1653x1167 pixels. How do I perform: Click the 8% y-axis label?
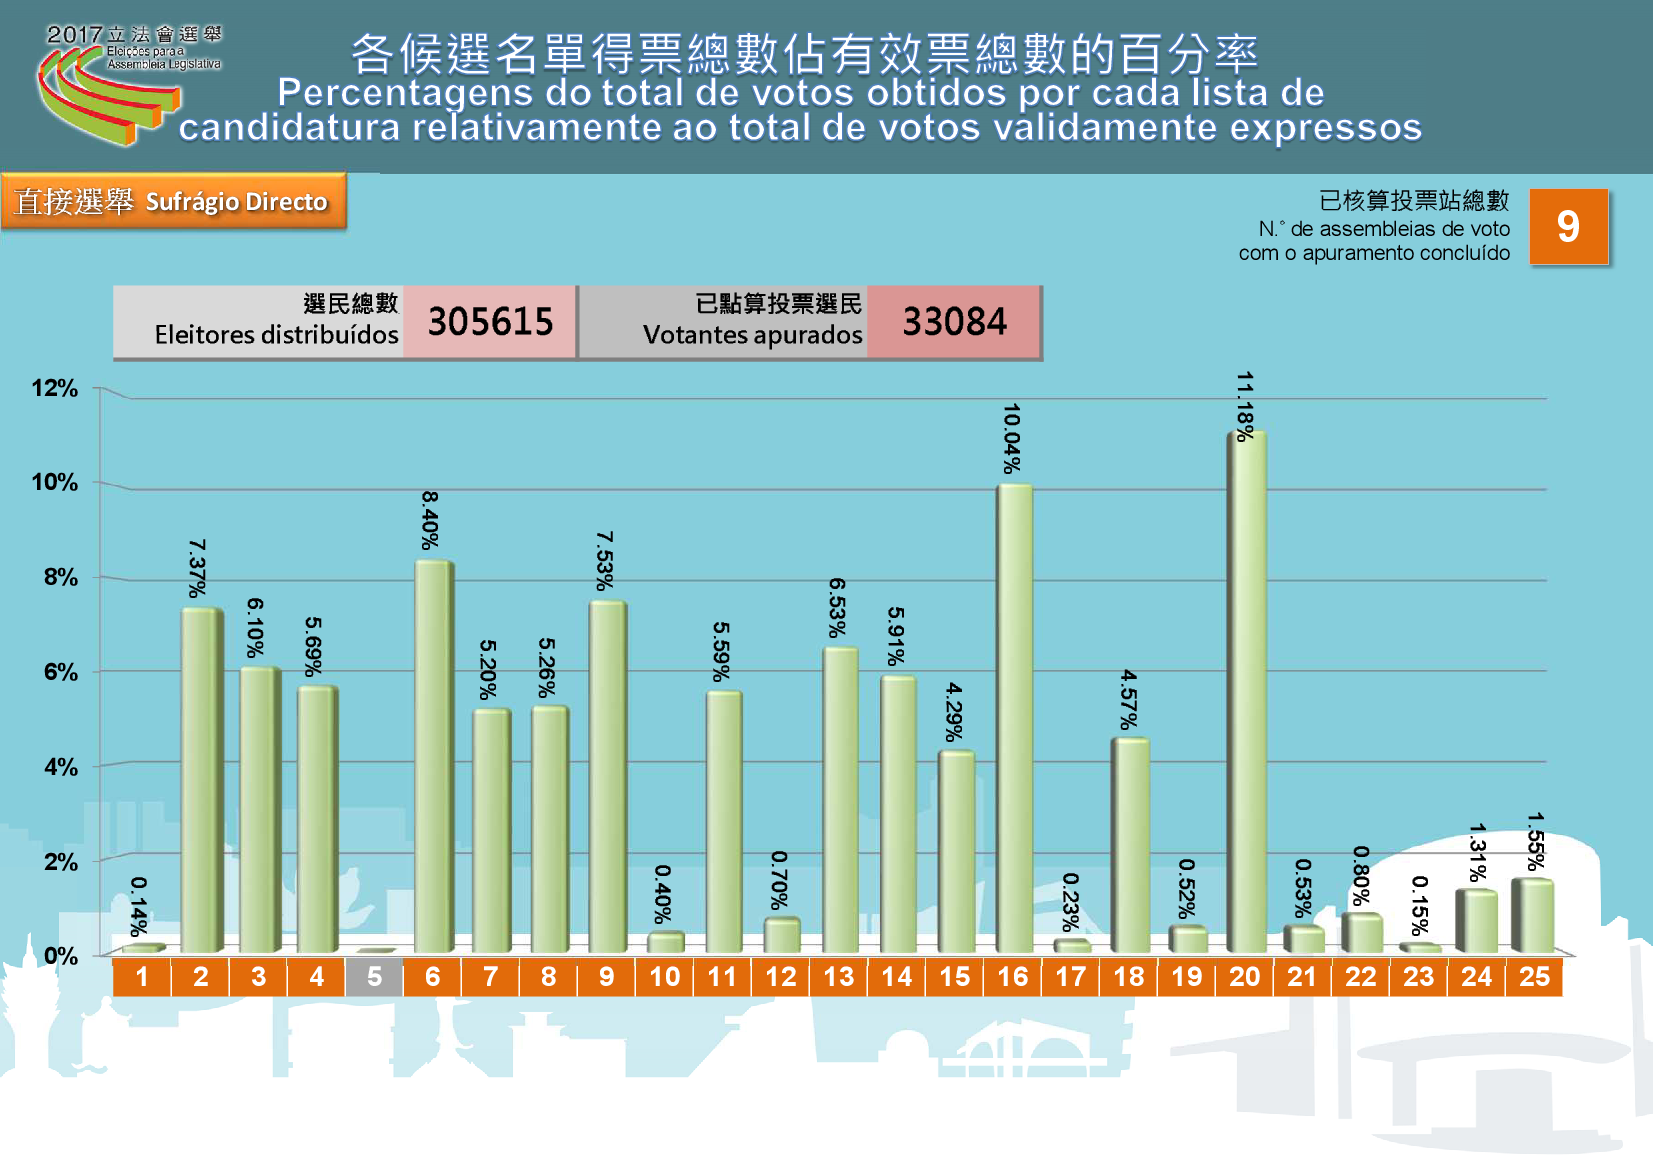(x=60, y=577)
